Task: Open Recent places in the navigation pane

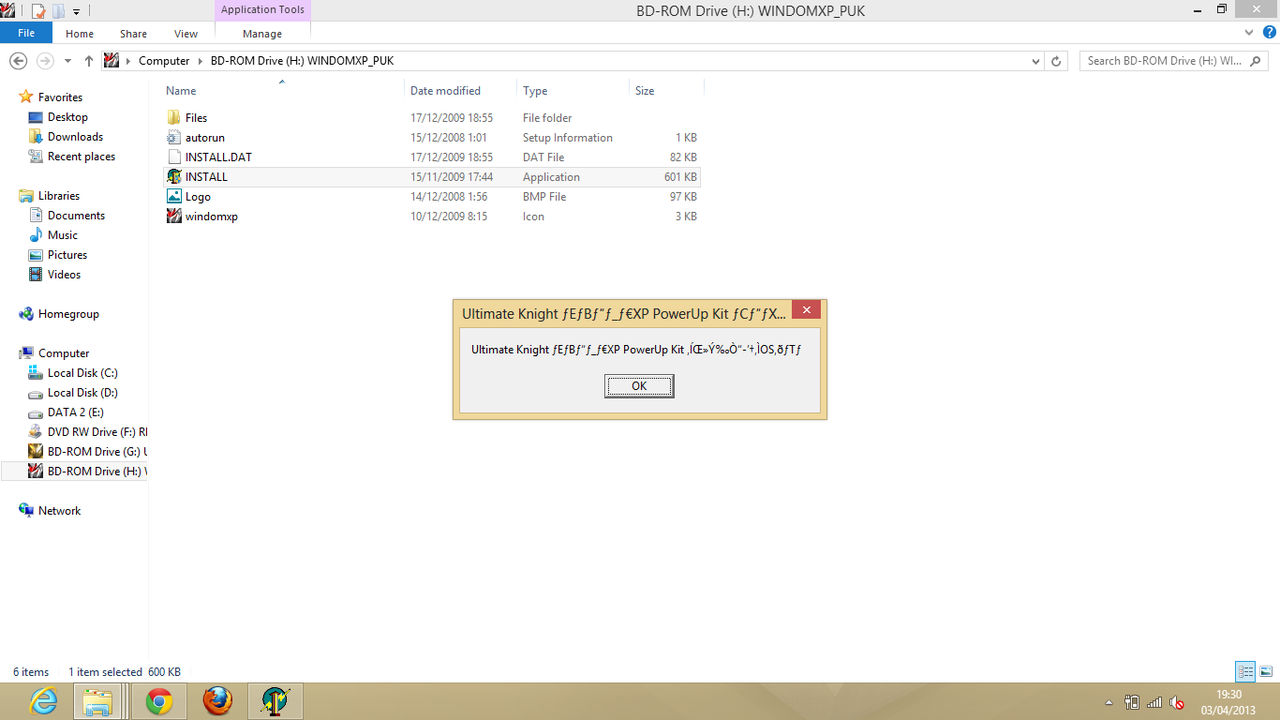Action: coord(81,157)
